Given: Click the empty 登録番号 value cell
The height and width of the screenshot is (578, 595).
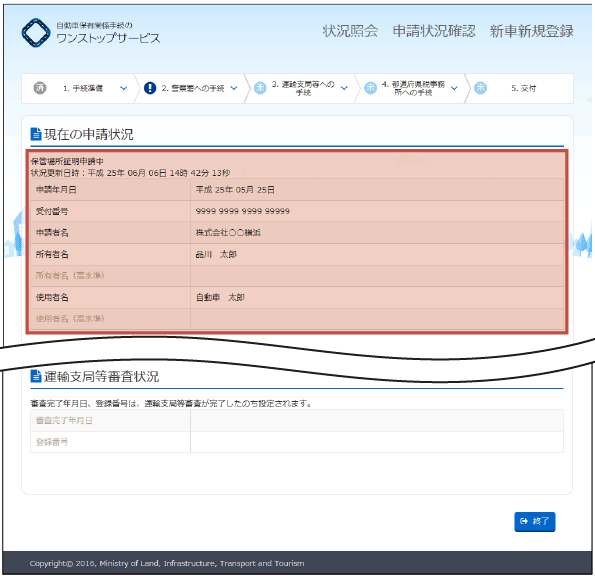Looking at the screenshot, I should (x=377, y=442).
